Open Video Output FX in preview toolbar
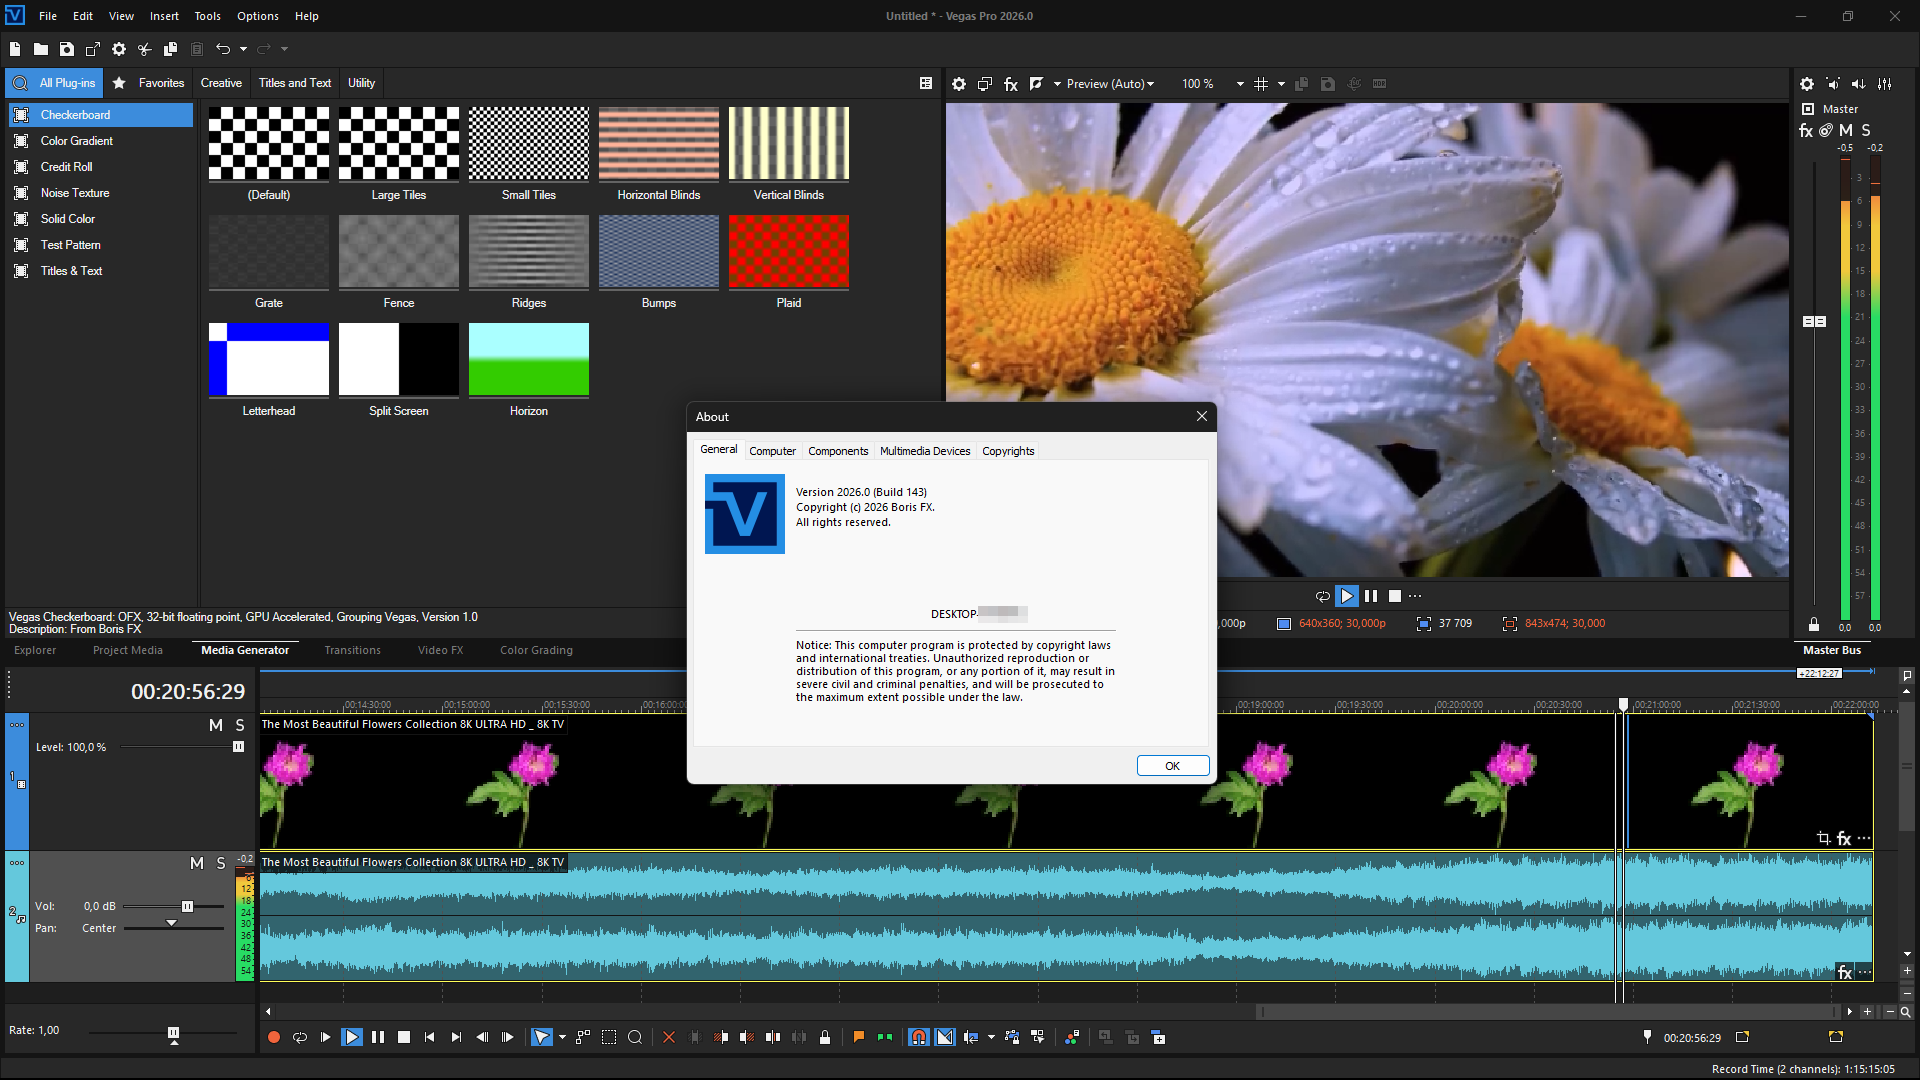 tap(1011, 84)
